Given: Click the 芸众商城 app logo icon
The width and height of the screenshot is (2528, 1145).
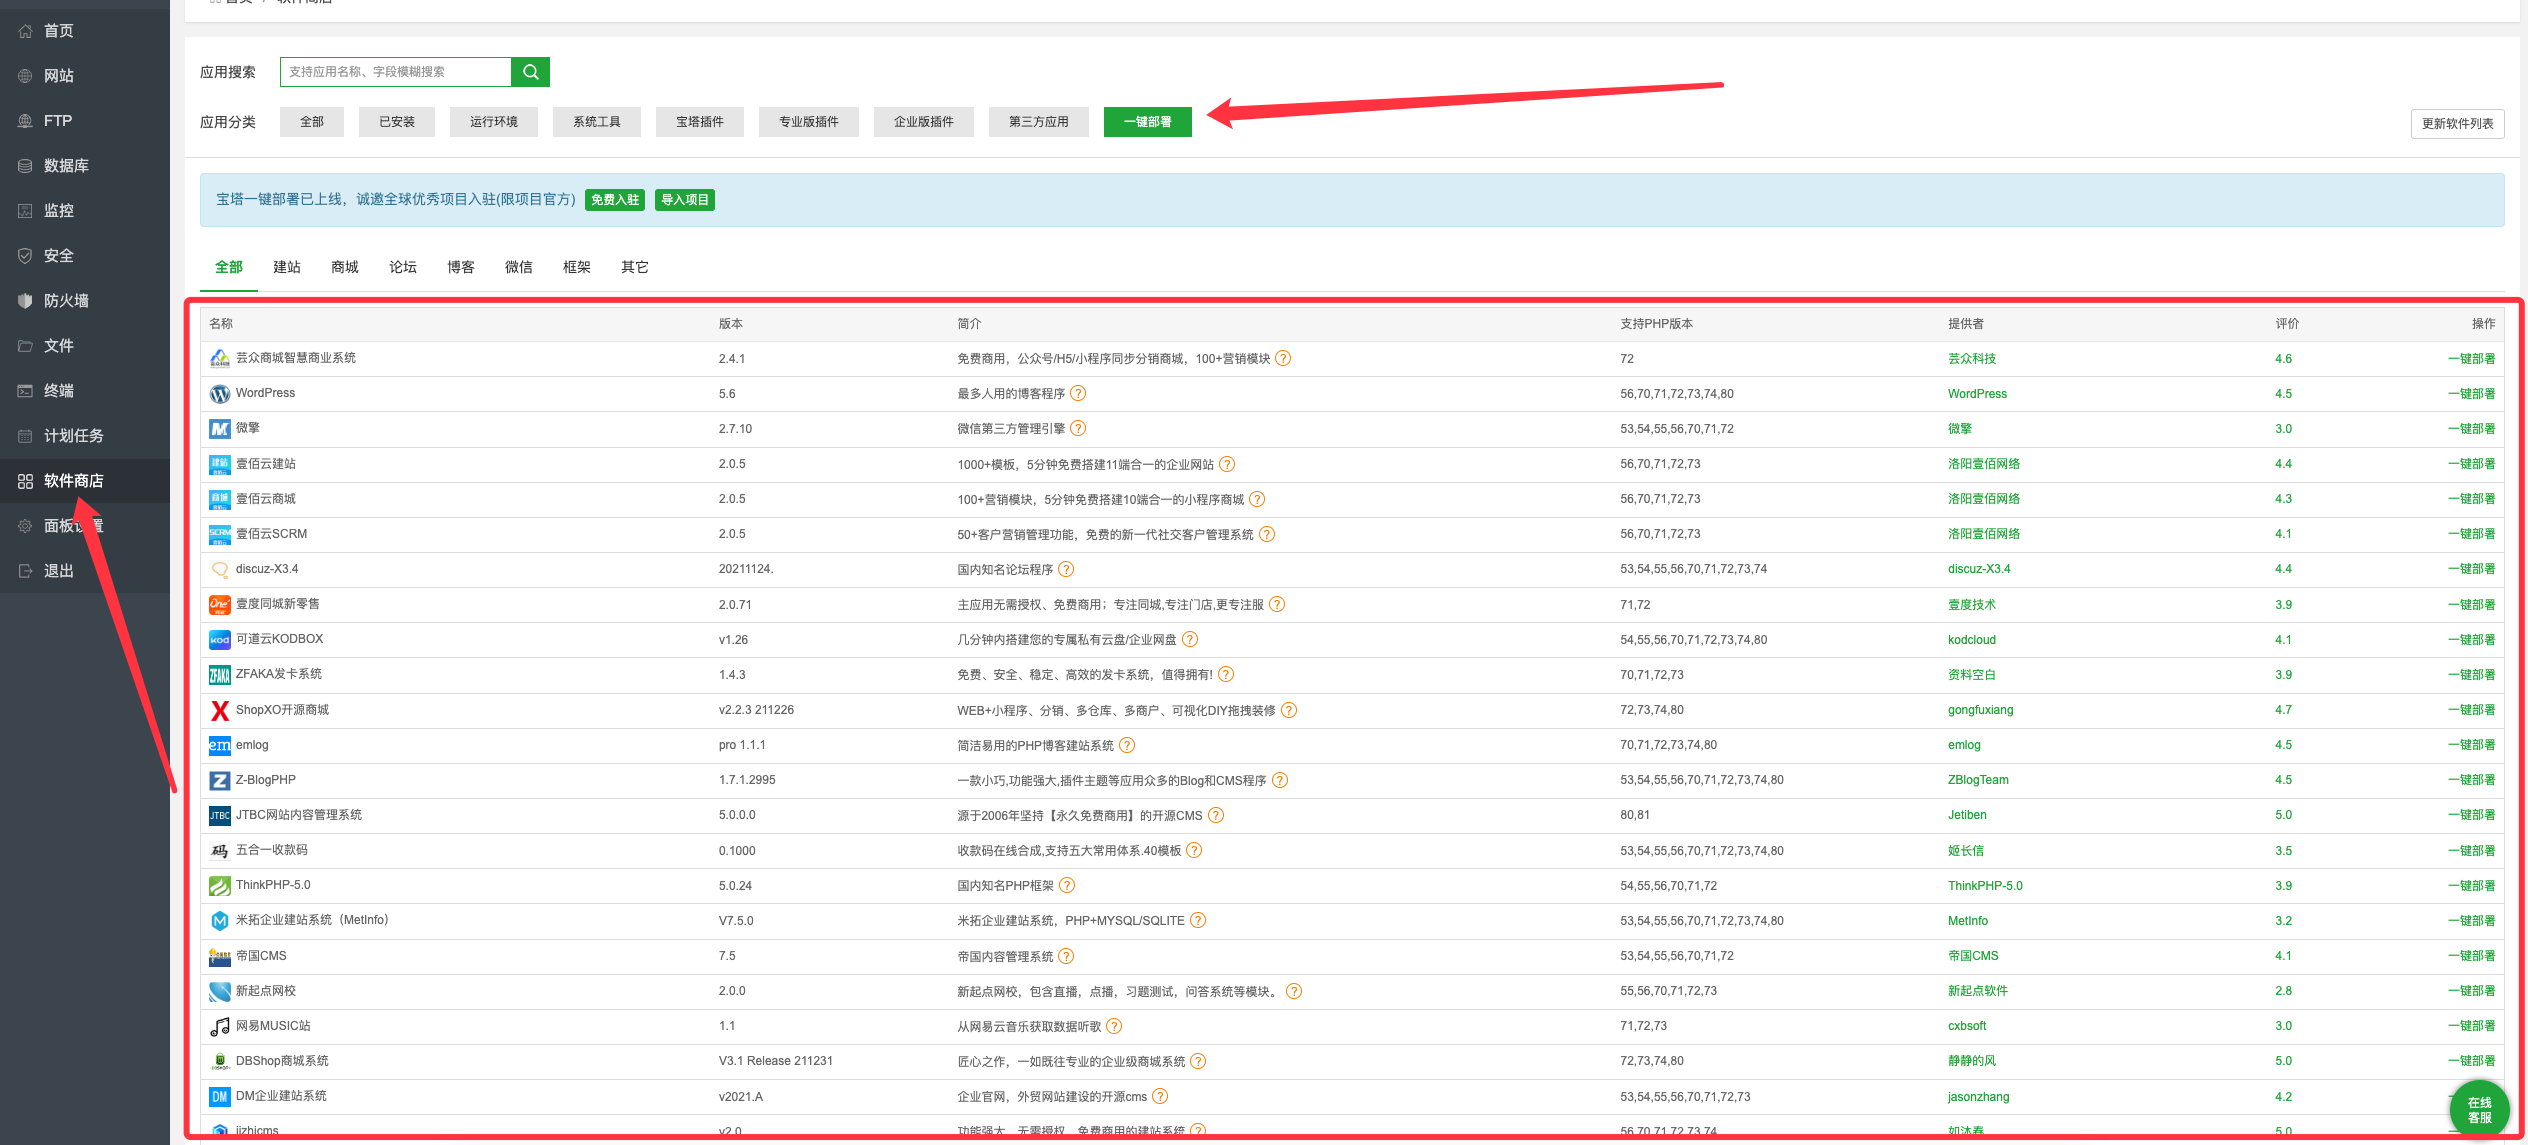Looking at the screenshot, I should pyautogui.click(x=220, y=358).
